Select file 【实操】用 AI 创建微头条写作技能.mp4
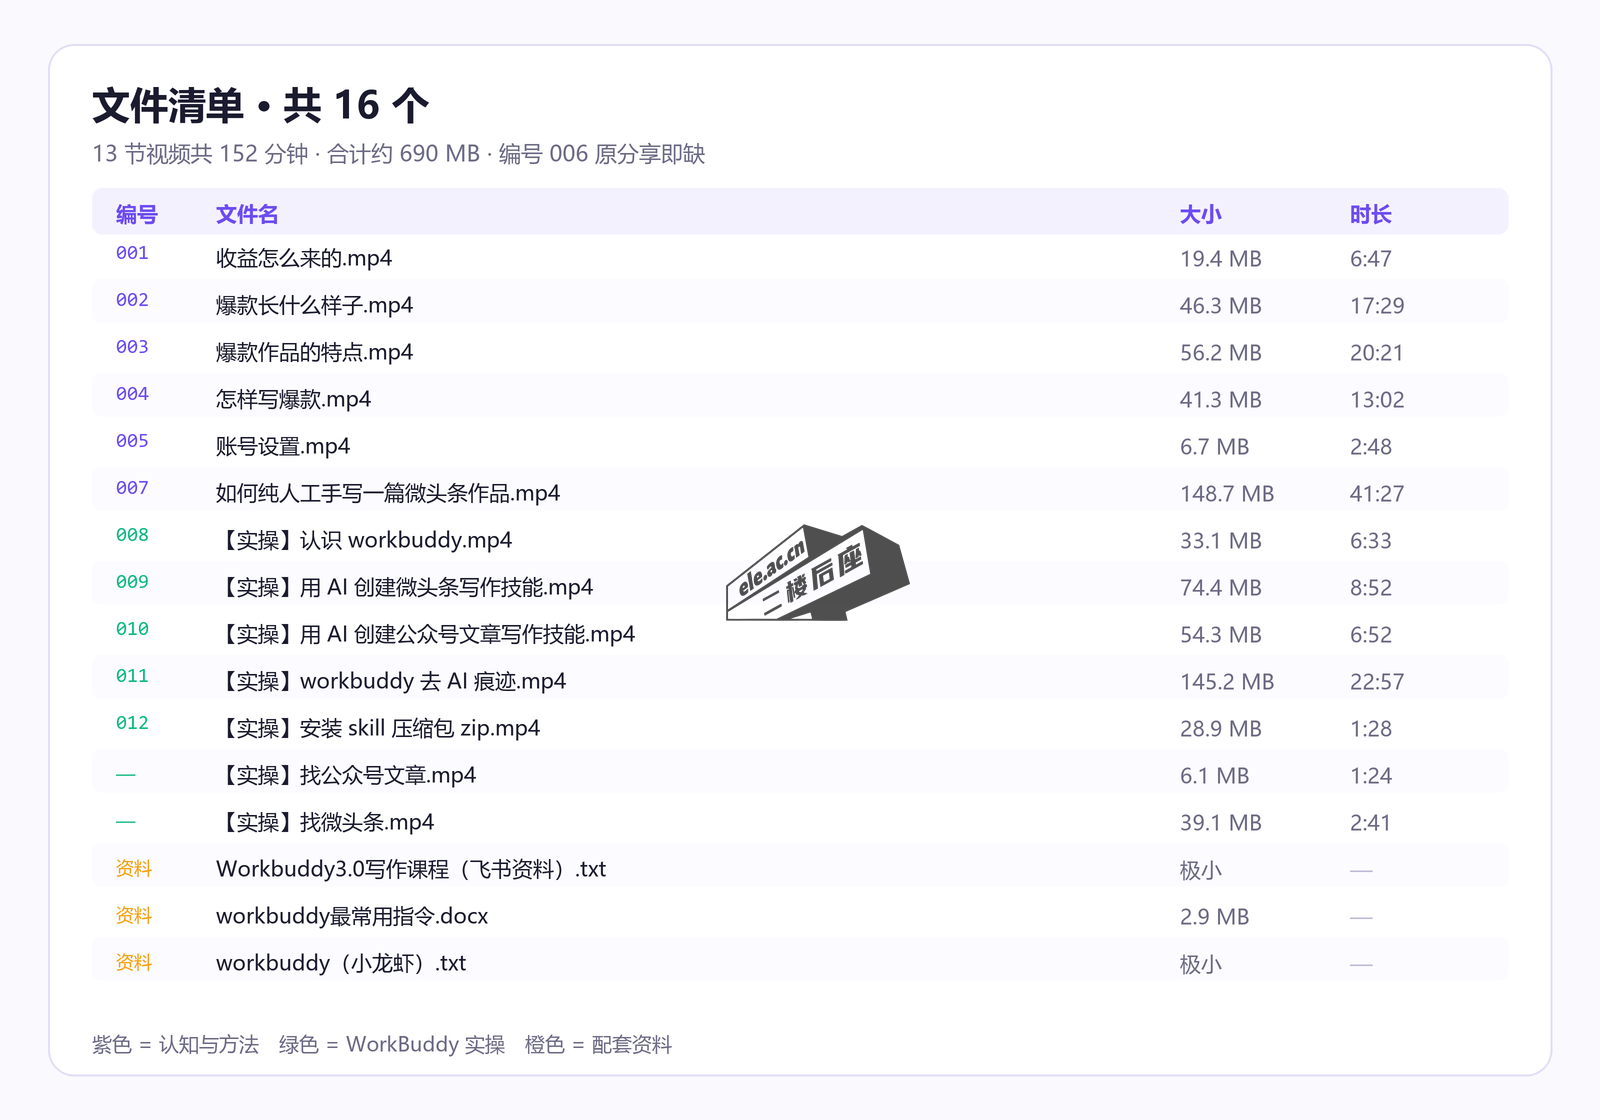Screen dimensions: 1600x1120 click(x=405, y=587)
